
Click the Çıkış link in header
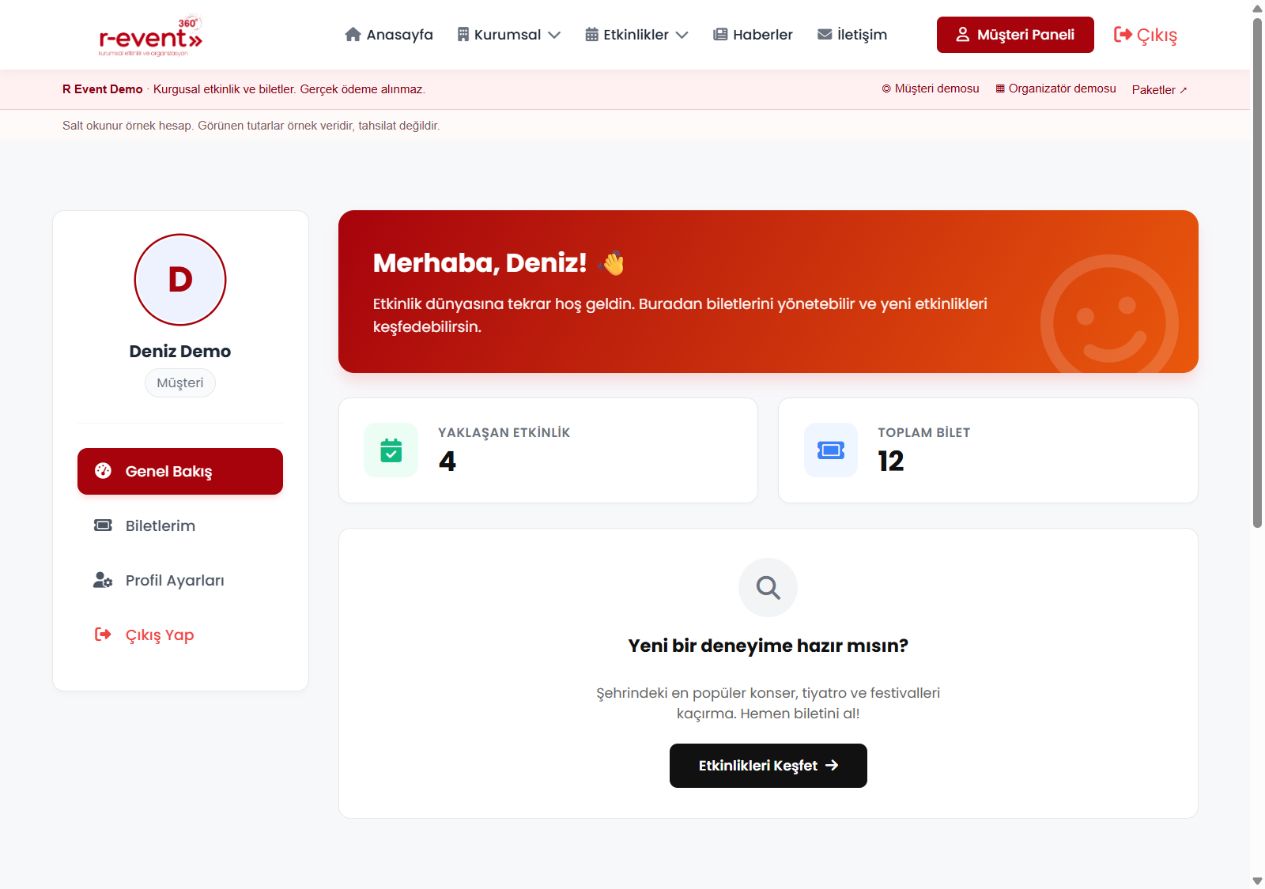[x=1145, y=35]
